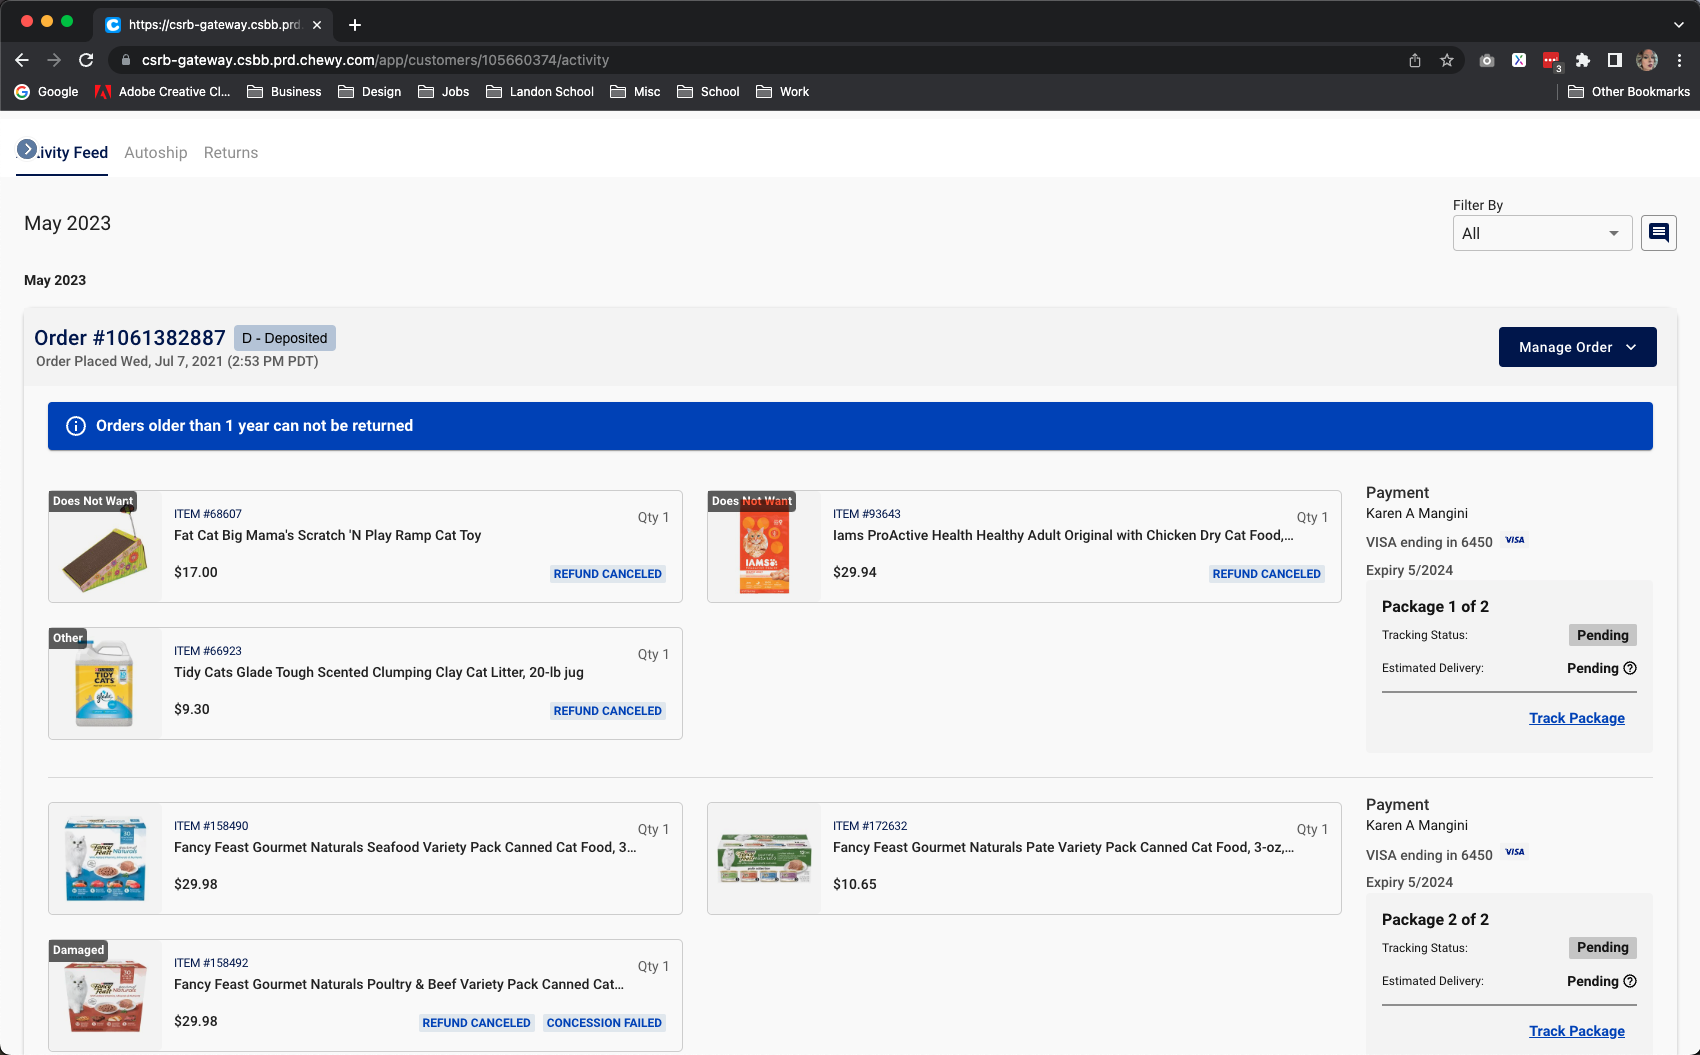Screen dimensions: 1700x1055
Task: Open the extensions puzzle icon
Action: pos(1583,60)
